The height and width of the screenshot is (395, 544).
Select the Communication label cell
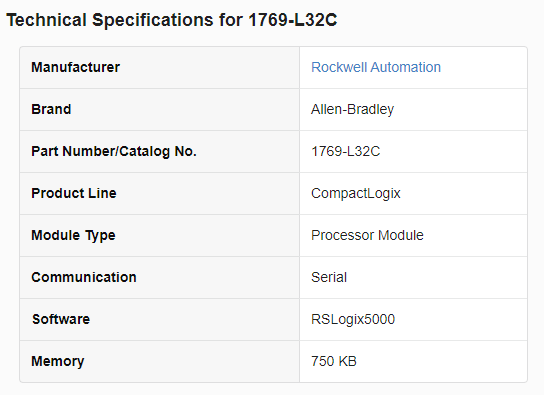(x=160, y=277)
